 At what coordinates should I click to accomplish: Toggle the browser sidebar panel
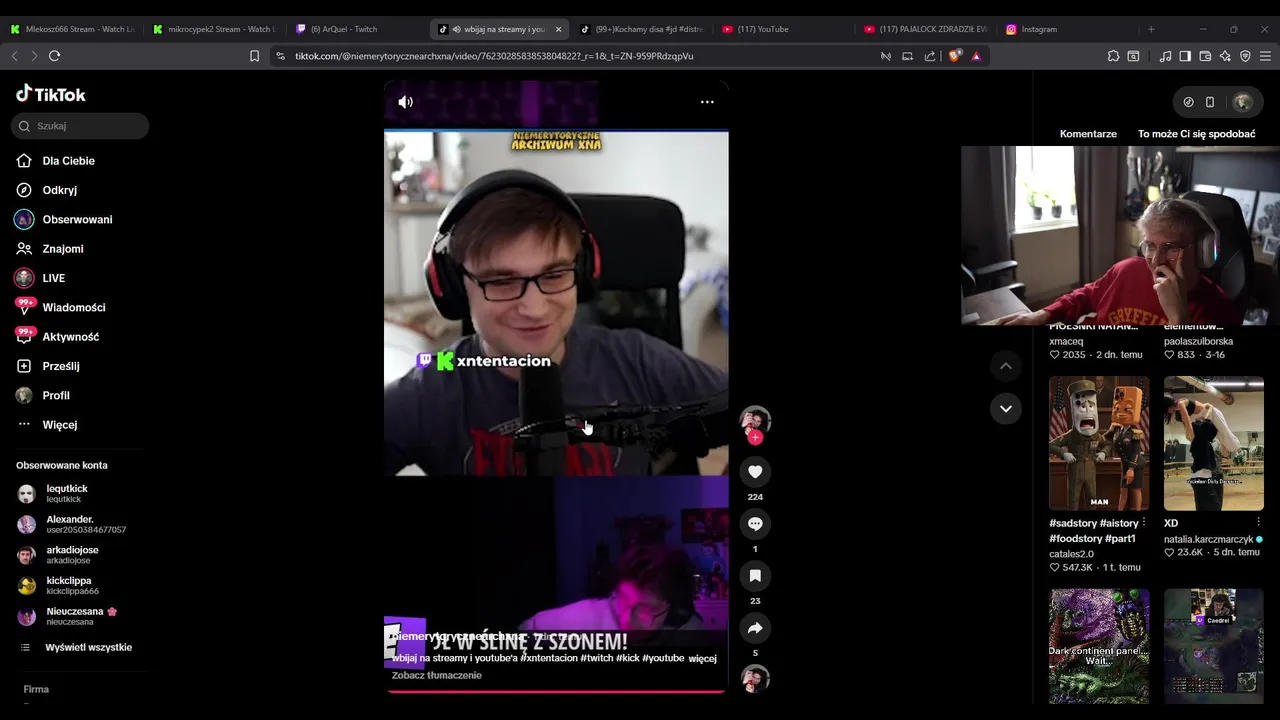coord(1185,56)
